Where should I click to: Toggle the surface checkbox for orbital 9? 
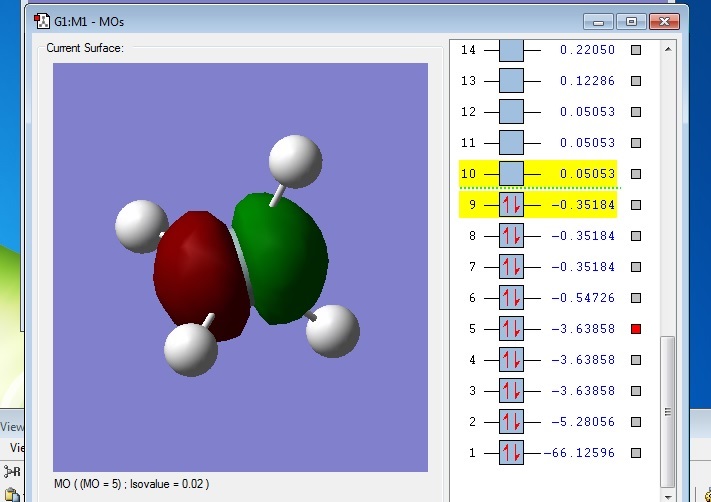point(635,205)
